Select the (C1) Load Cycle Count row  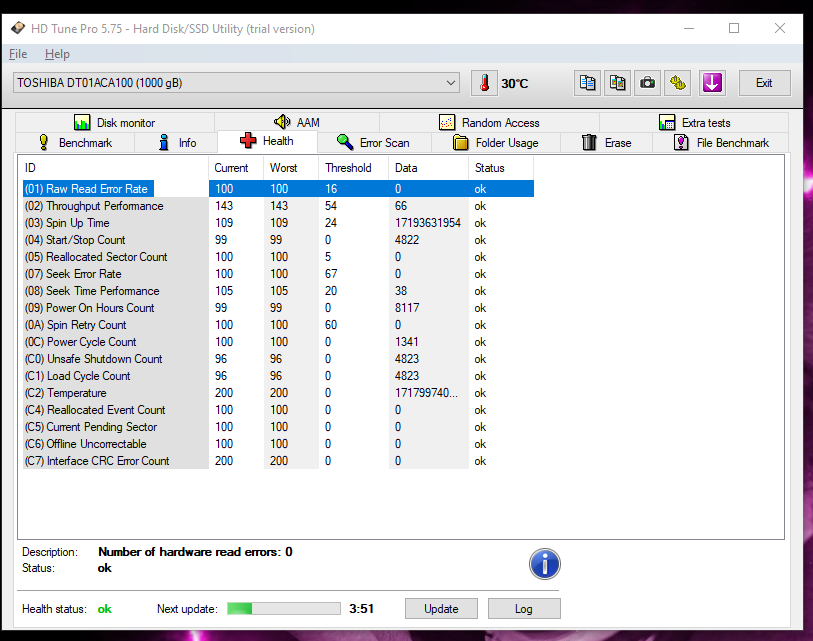278,376
